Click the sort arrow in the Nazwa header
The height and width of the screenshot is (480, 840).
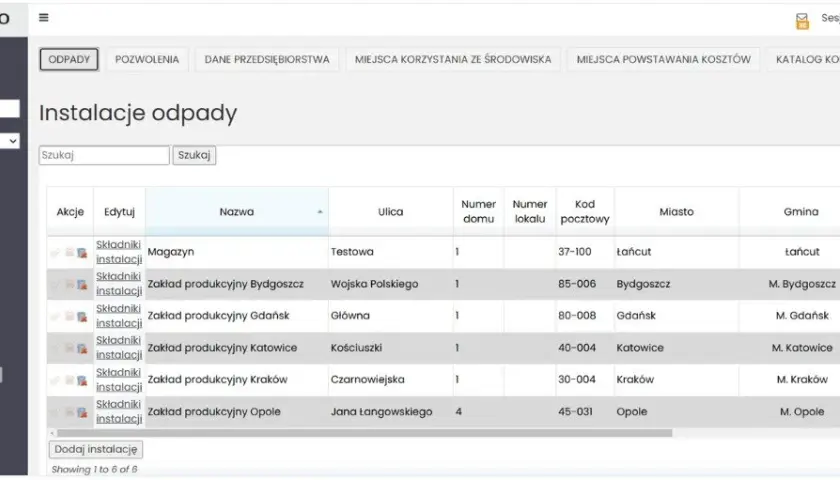(320, 212)
